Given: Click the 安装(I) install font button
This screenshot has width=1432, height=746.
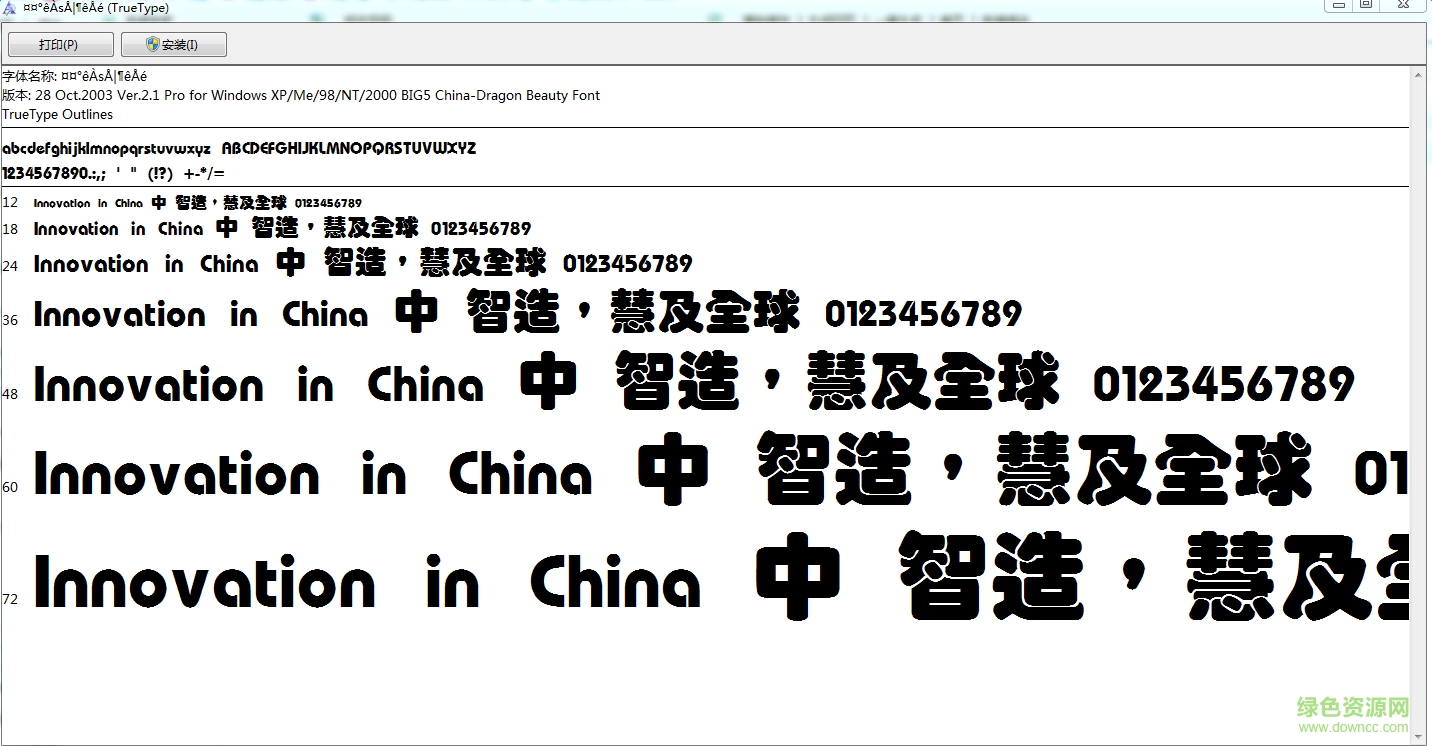Looking at the screenshot, I should click(x=173, y=45).
